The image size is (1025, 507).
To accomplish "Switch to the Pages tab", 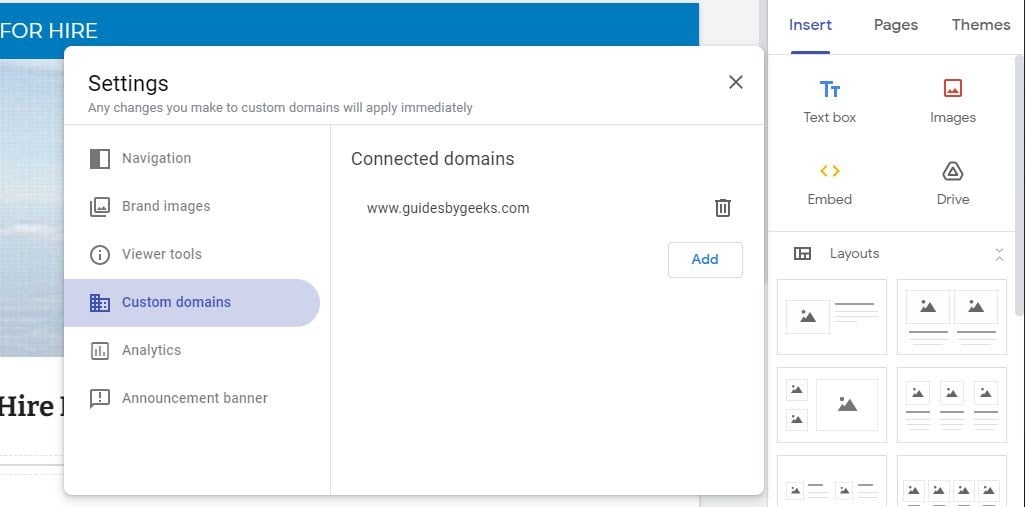I will point(895,25).
